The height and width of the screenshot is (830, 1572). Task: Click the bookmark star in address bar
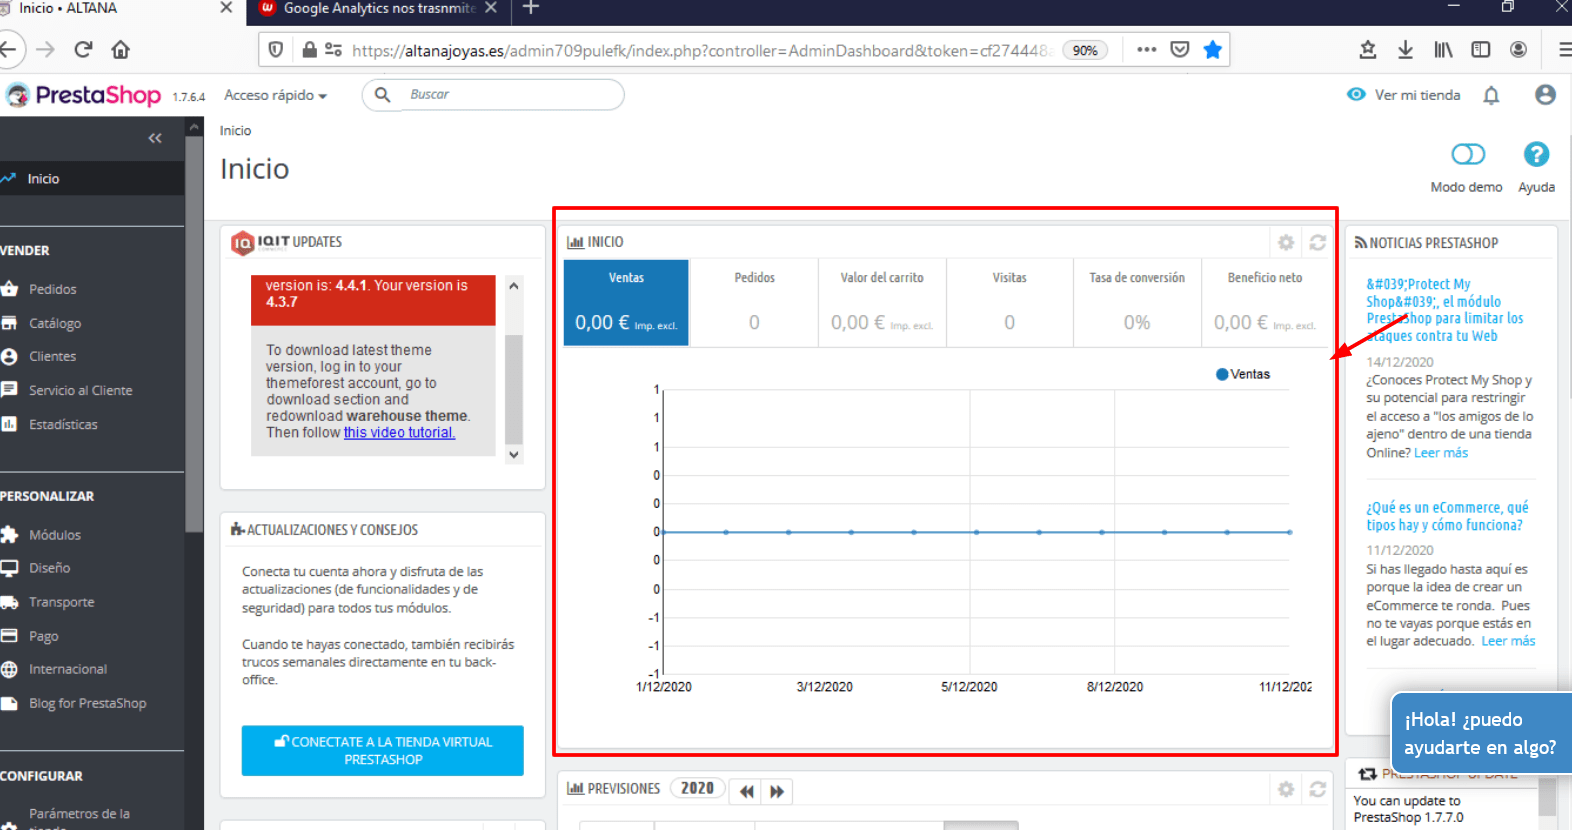(x=1213, y=49)
